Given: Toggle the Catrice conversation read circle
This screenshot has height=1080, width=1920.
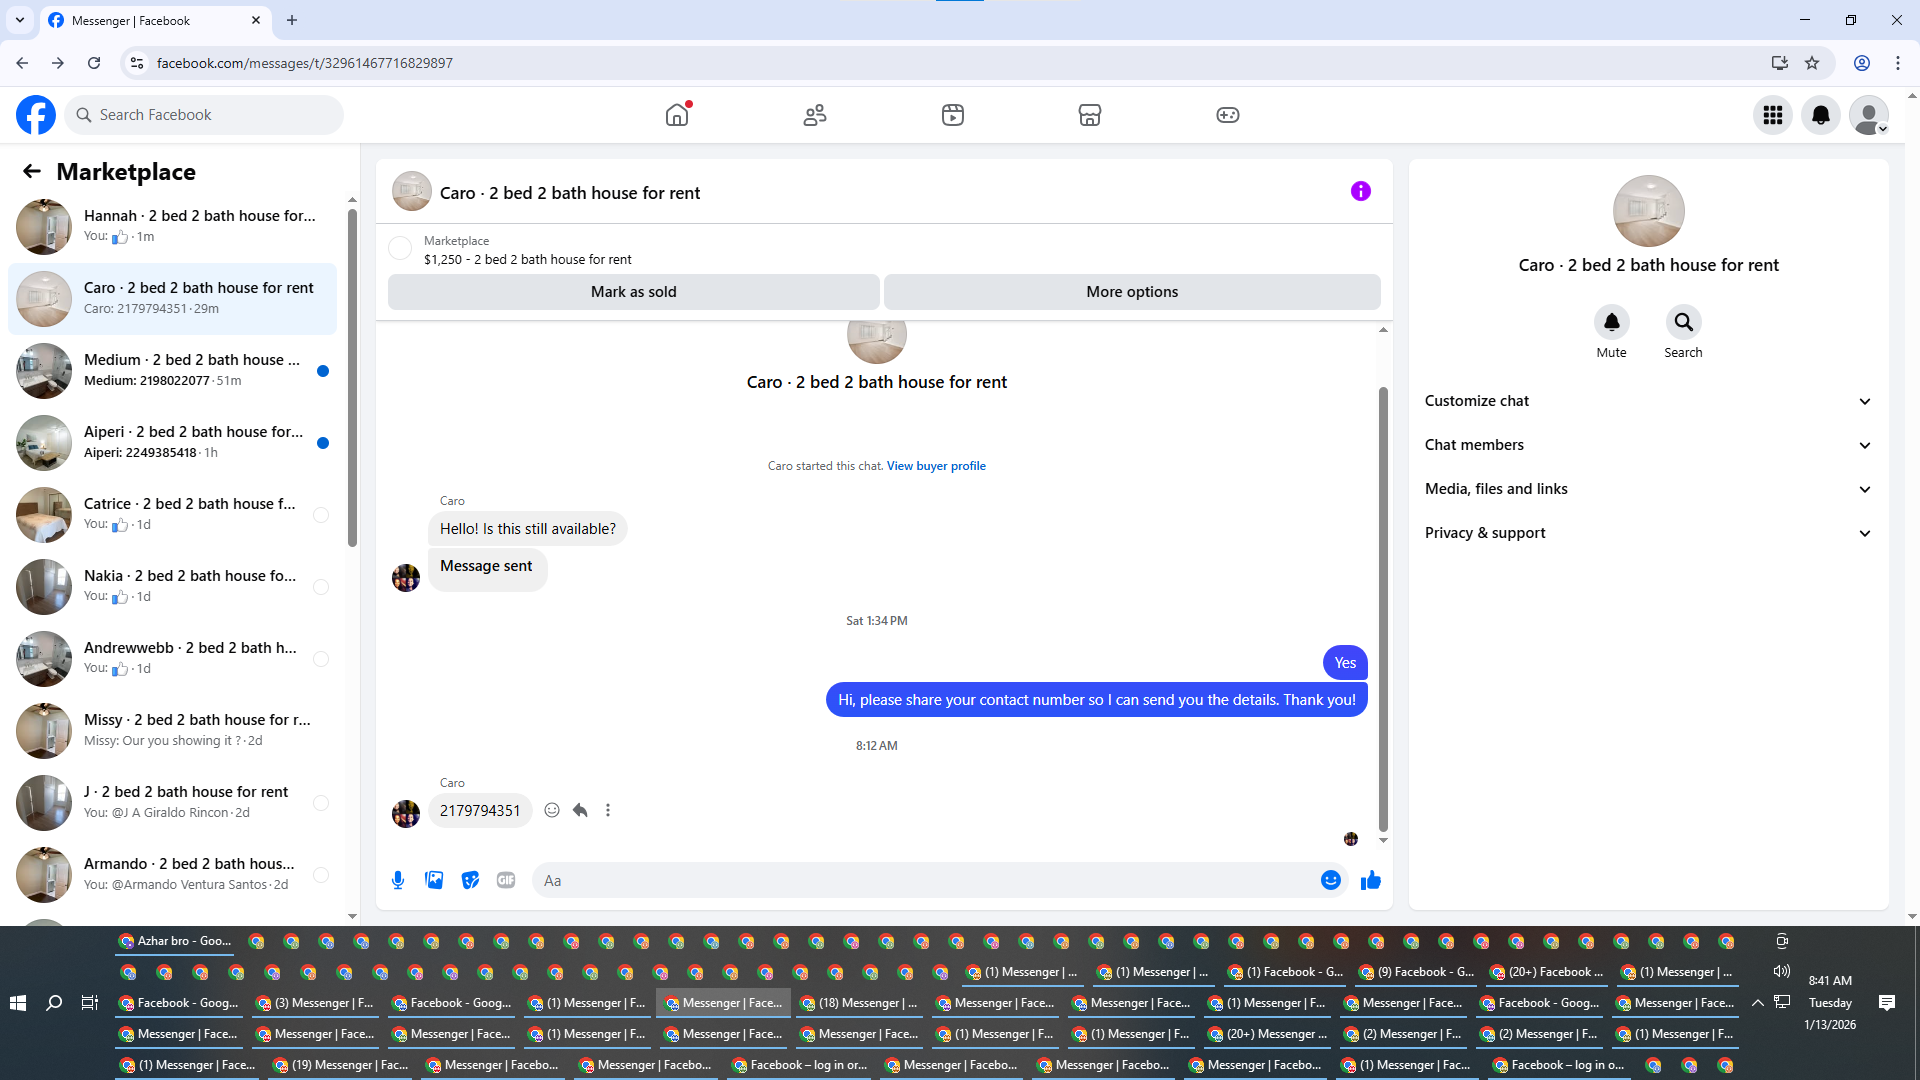Looking at the screenshot, I should 321,515.
